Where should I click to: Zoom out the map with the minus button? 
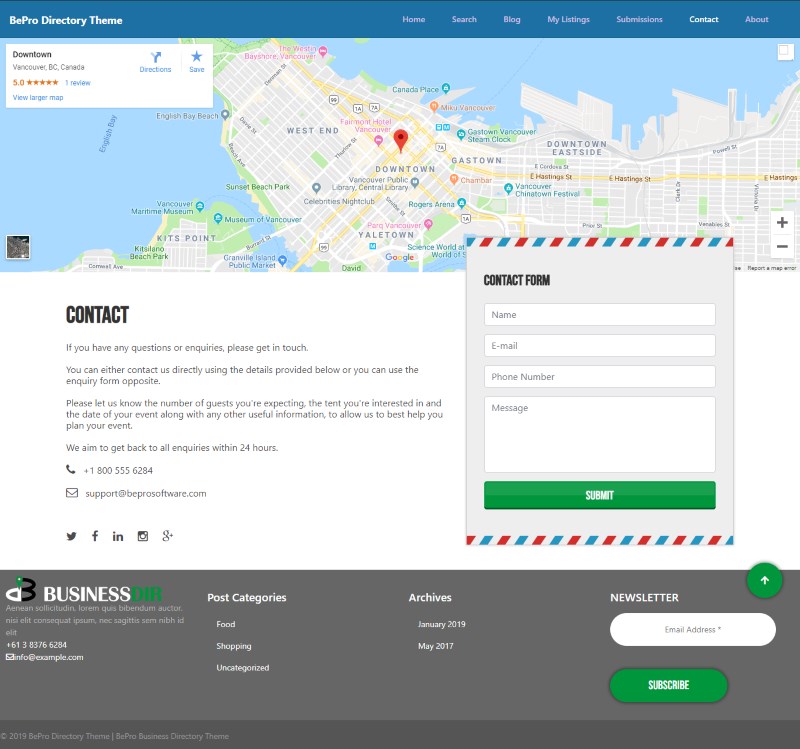tap(782, 246)
